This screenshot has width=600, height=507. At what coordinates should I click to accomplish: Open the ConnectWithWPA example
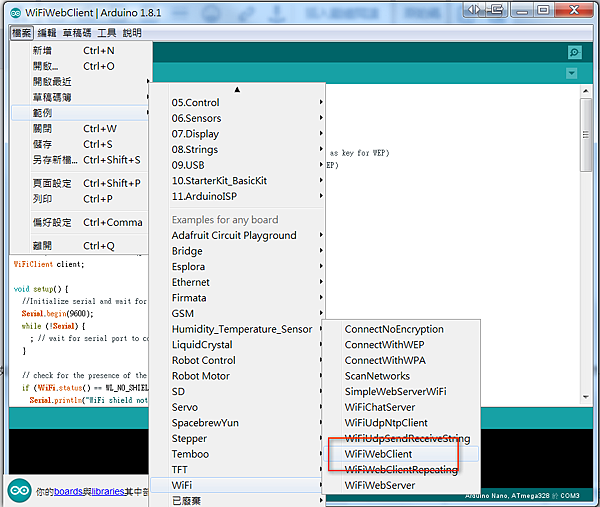[x=401, y=360]
